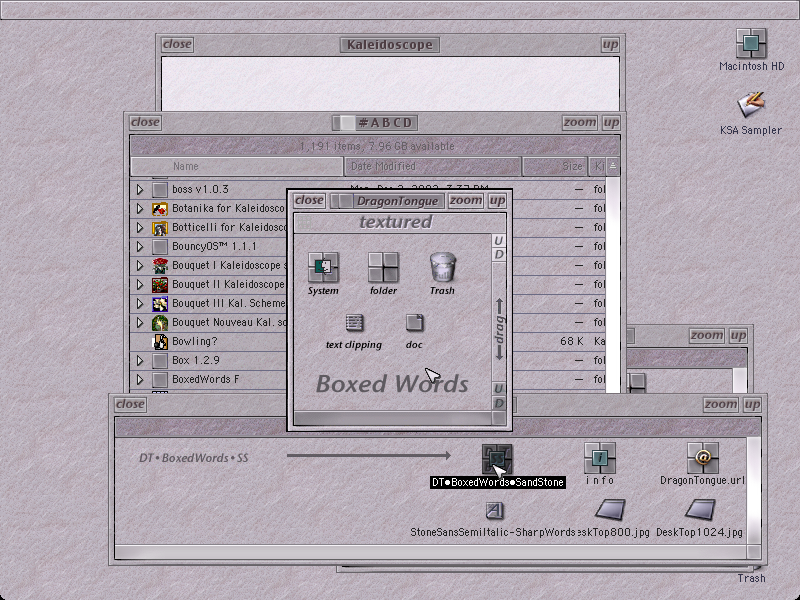Select the doc file icon
800x600 pixels.
pos(414,323)
